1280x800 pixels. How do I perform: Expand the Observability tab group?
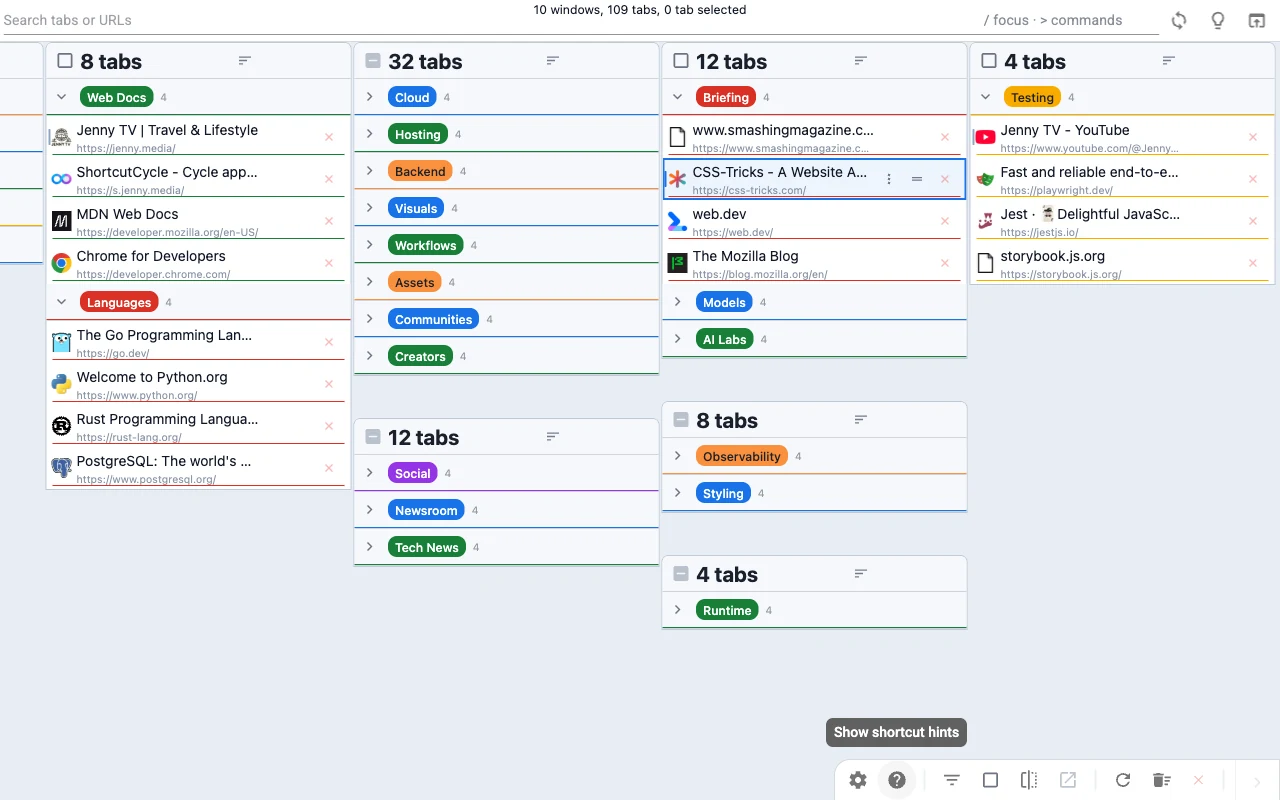tap(677, 456)
